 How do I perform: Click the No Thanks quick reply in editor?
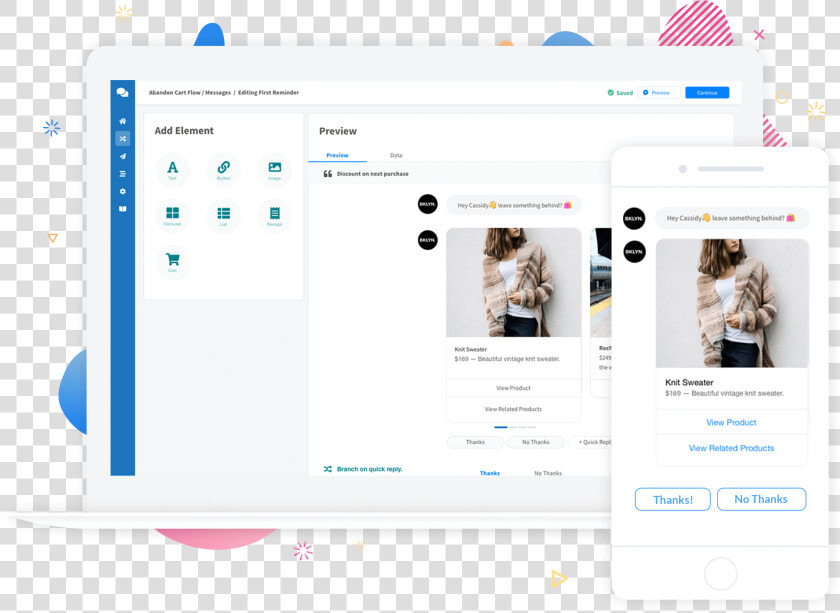pos(536,442)
